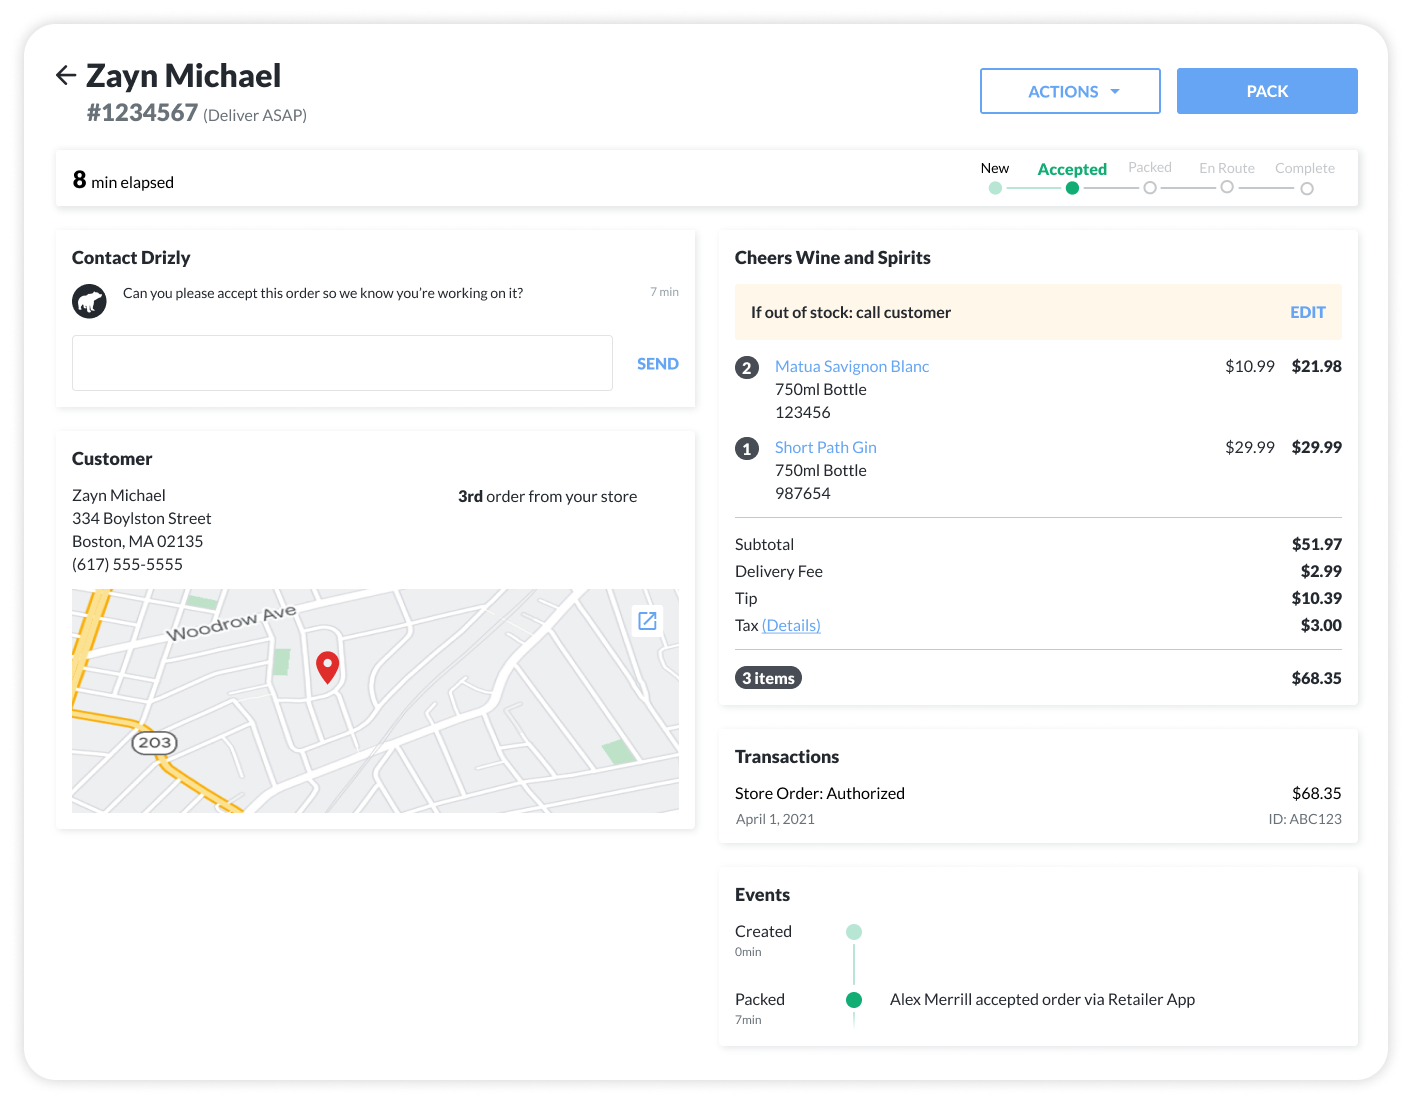1414x1104 pixels.
Task: Click the Subtotal amount $51.97
Action: [1317, 544]
